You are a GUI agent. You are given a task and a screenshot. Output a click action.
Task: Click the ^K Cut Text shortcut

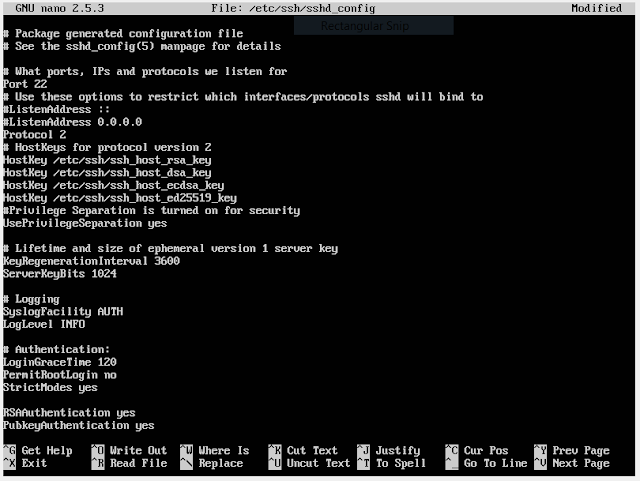[x=303, y=450]
